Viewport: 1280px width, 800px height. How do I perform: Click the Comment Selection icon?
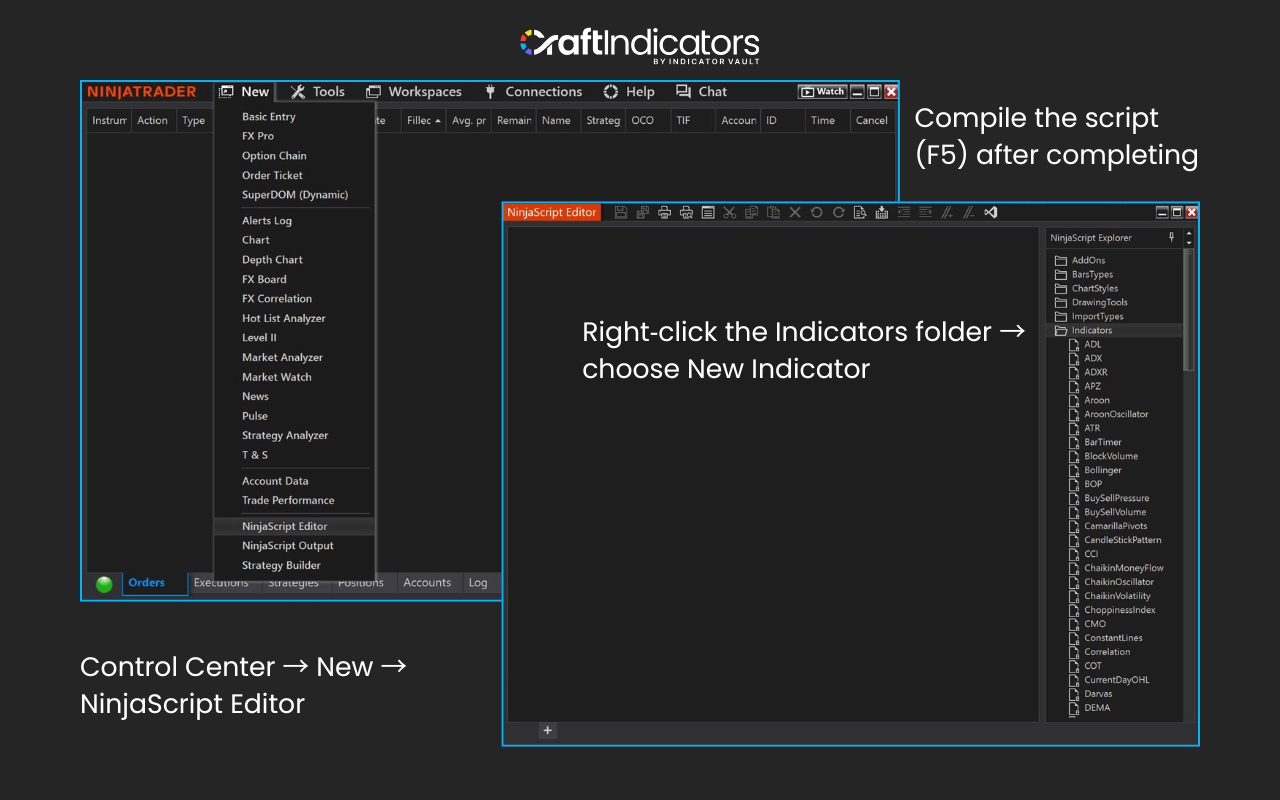[x=947, y=212]
